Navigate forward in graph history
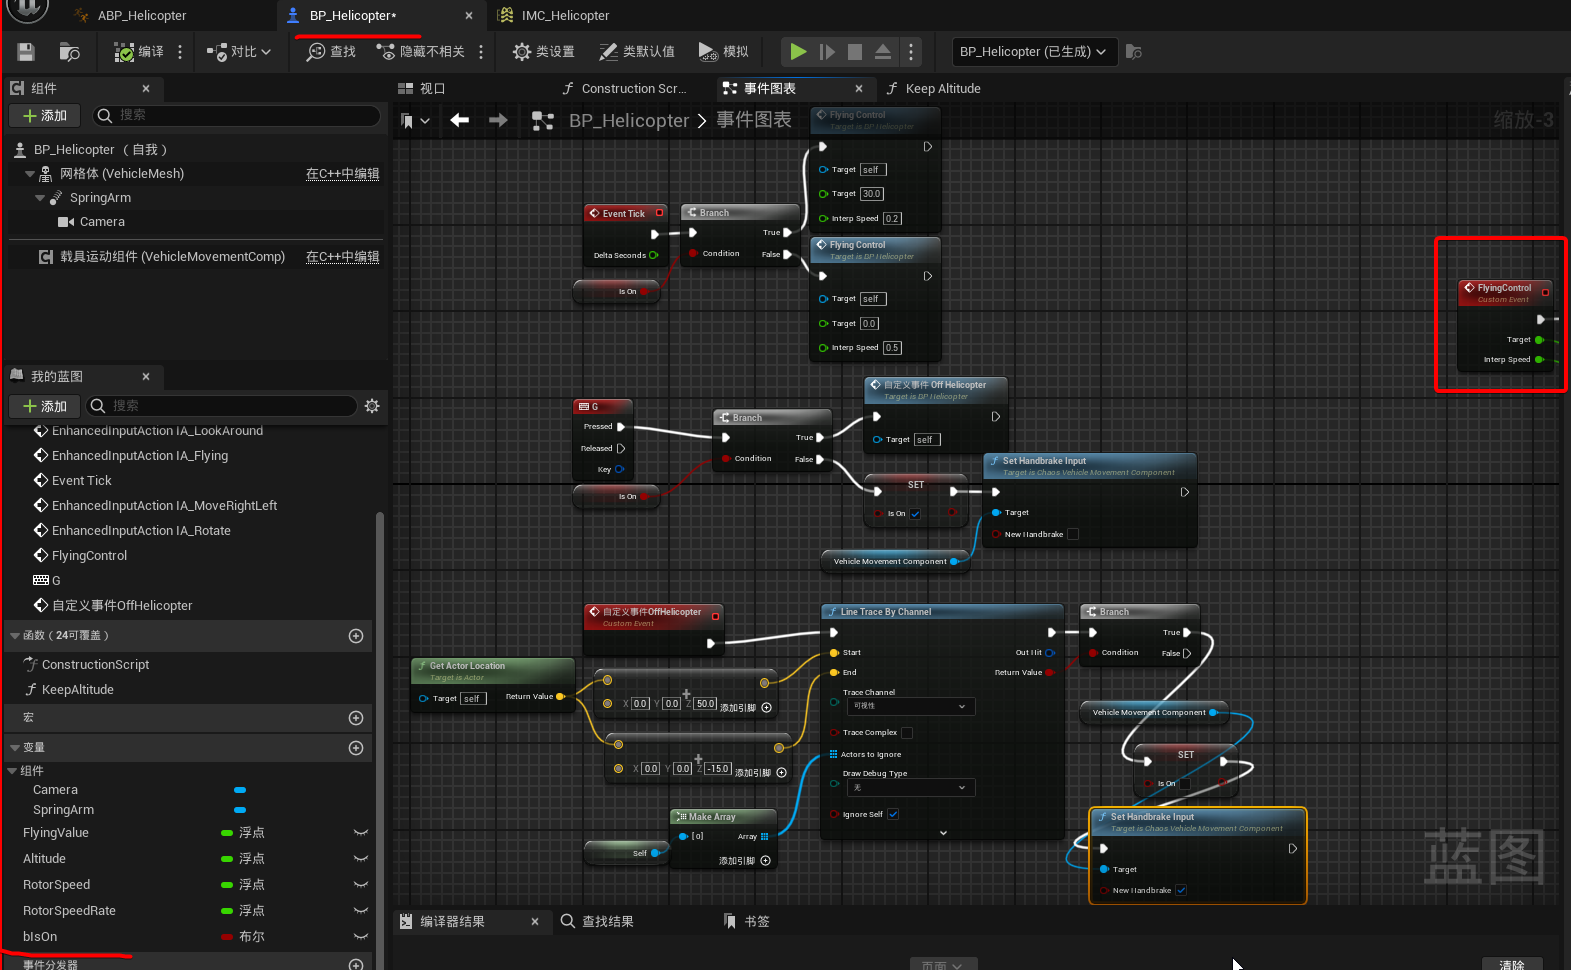The height and width of the screenshot is (970, 1571). (498, 120)
